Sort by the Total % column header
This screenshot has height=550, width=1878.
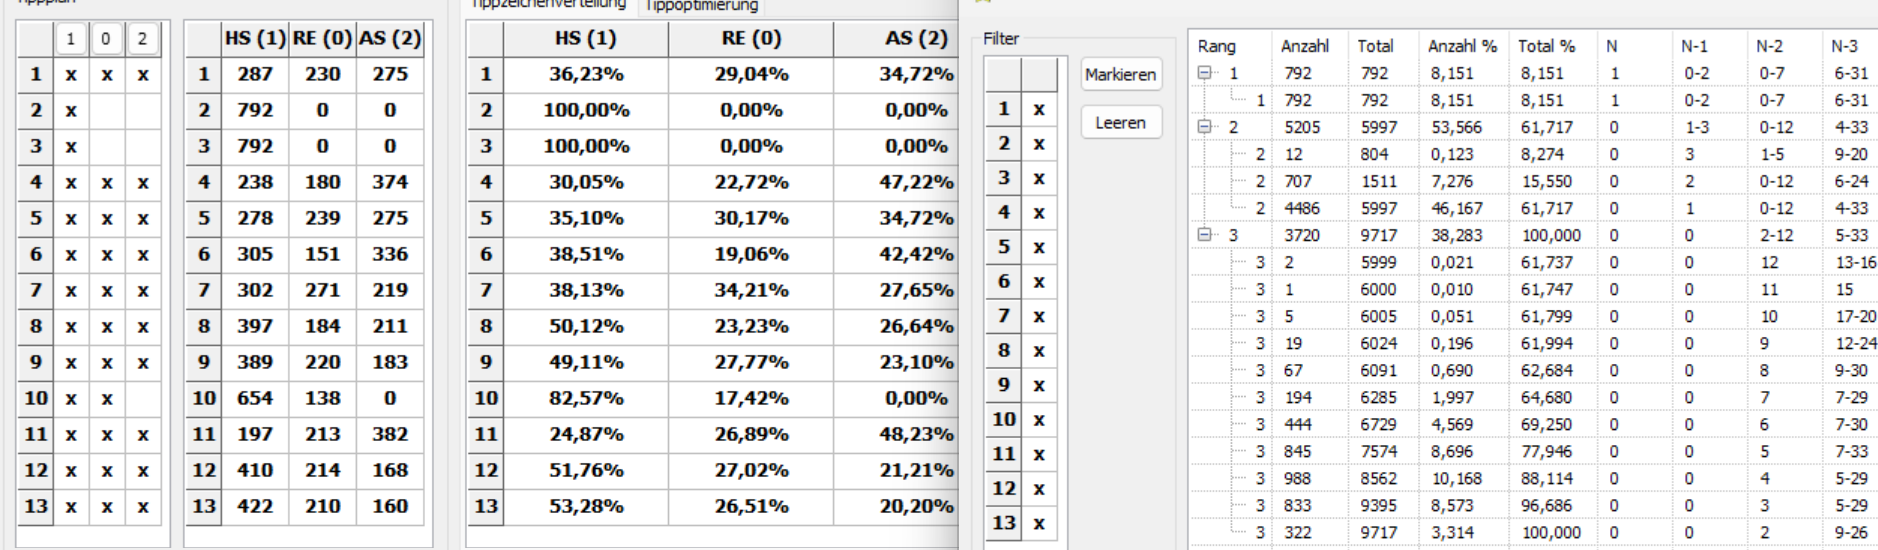1546,46
